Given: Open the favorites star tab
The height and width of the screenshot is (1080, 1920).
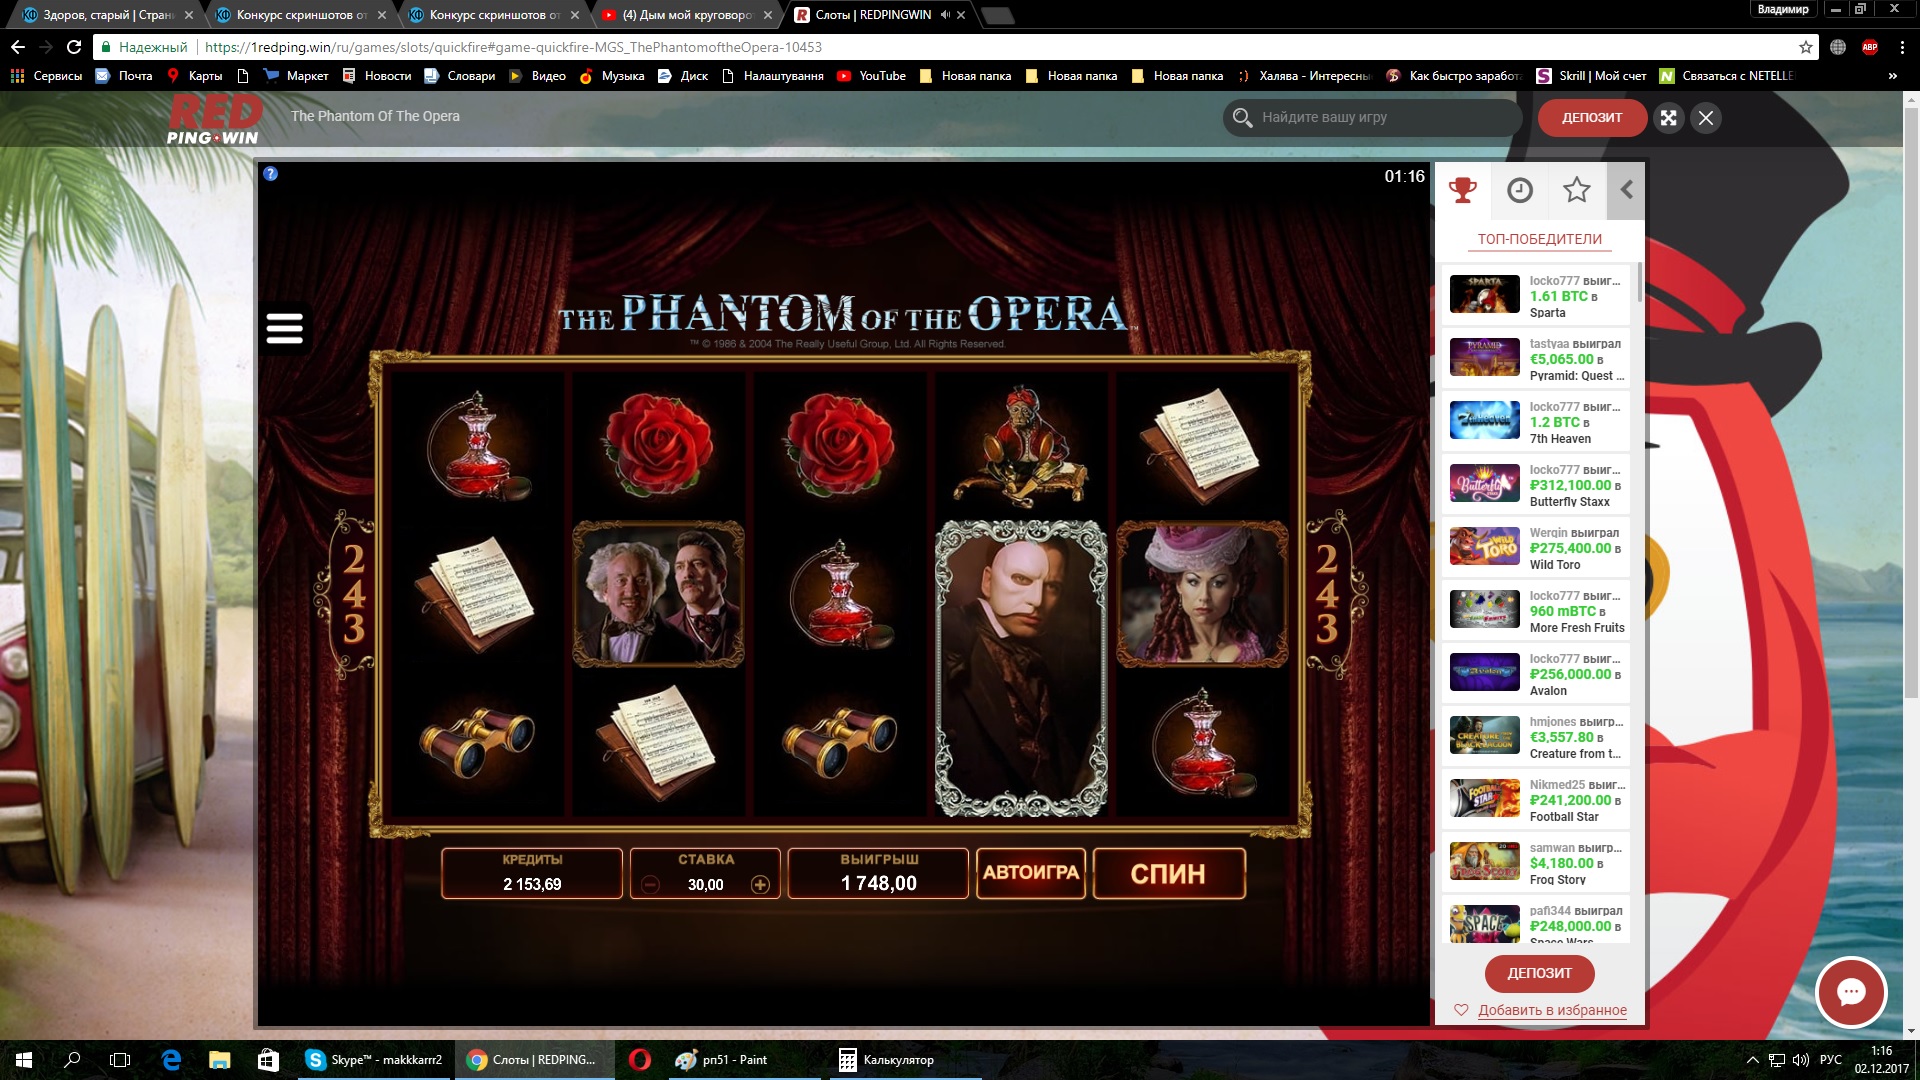Looking at the screenshot, I should 1576,190.
